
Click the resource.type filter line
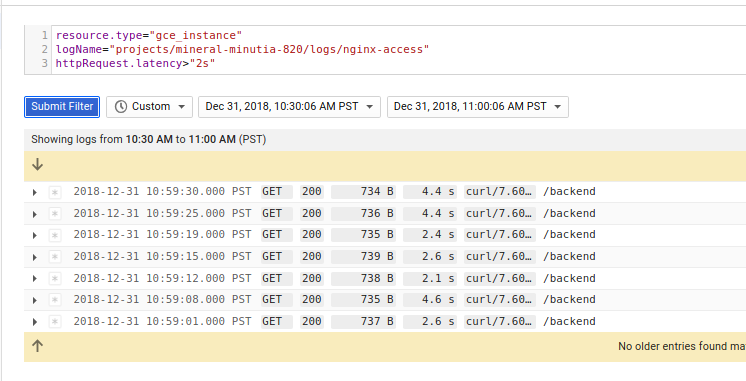[x=148, y=35]
